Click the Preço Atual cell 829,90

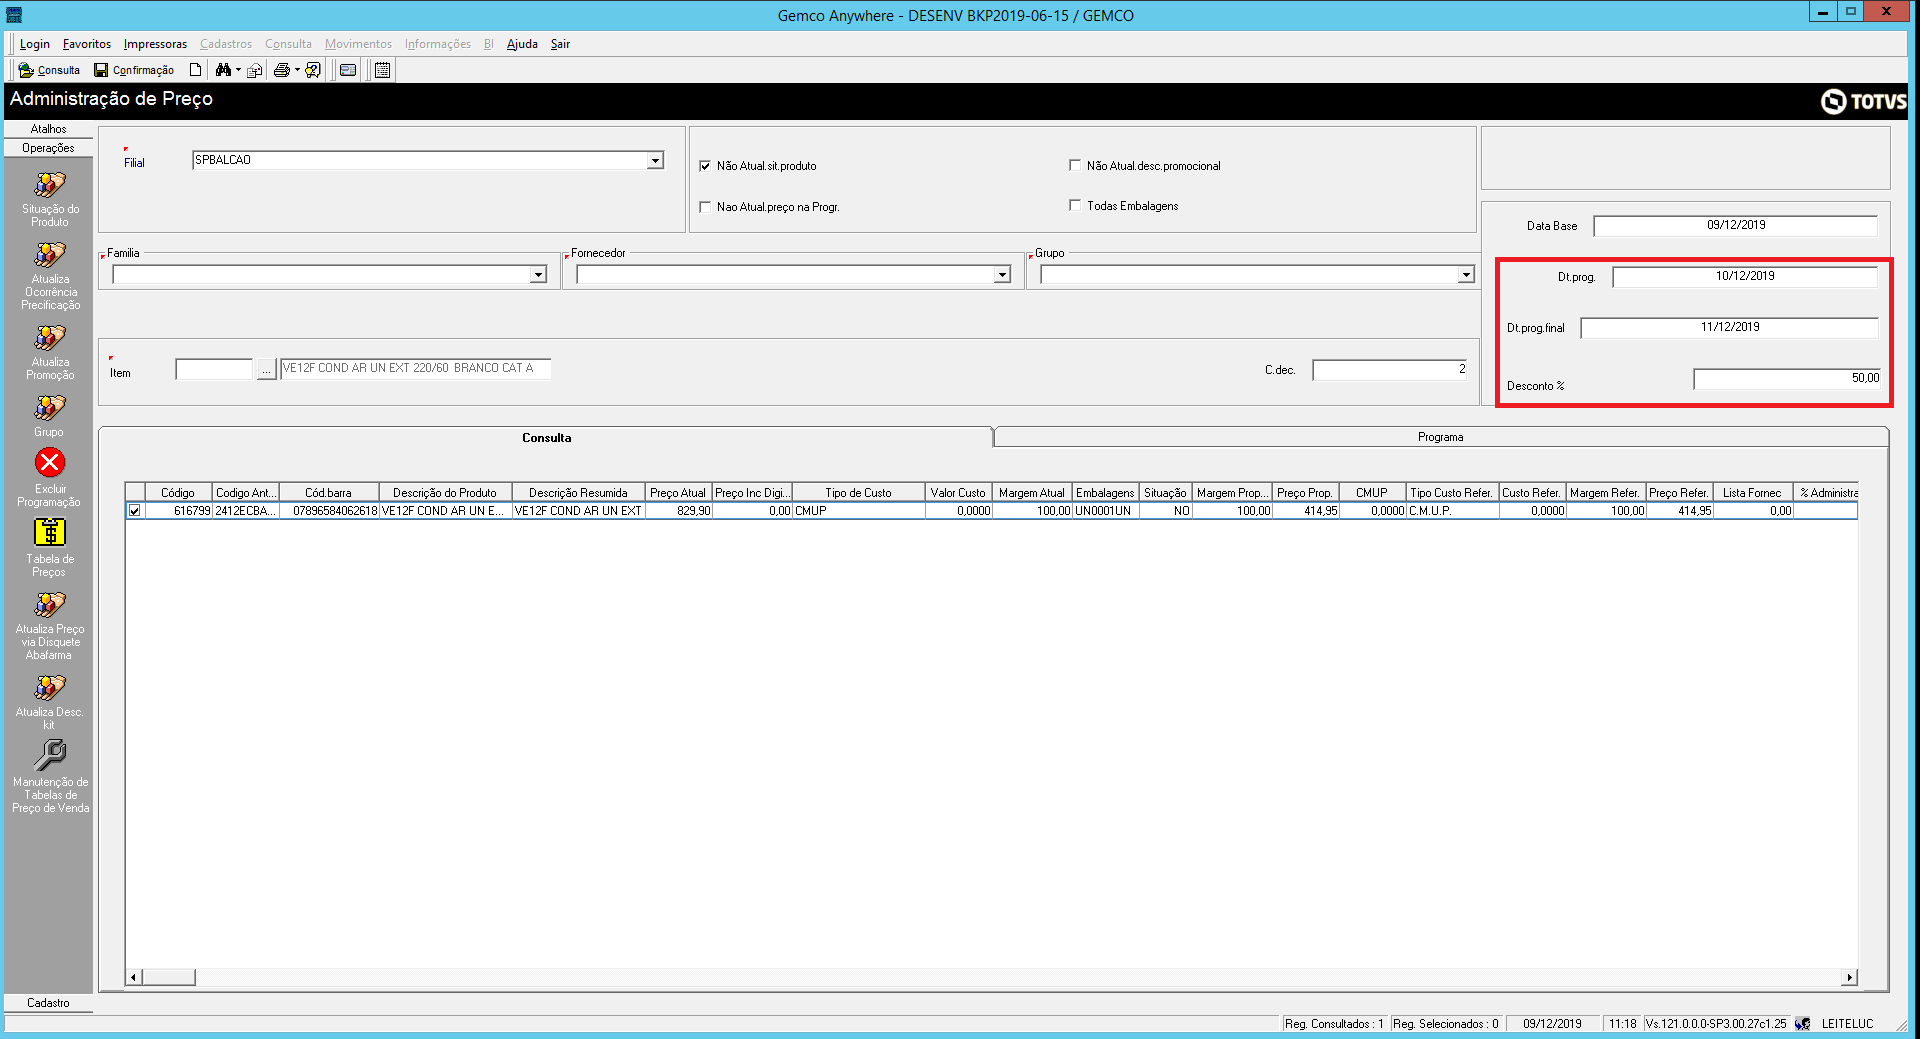tap(679, 511)
